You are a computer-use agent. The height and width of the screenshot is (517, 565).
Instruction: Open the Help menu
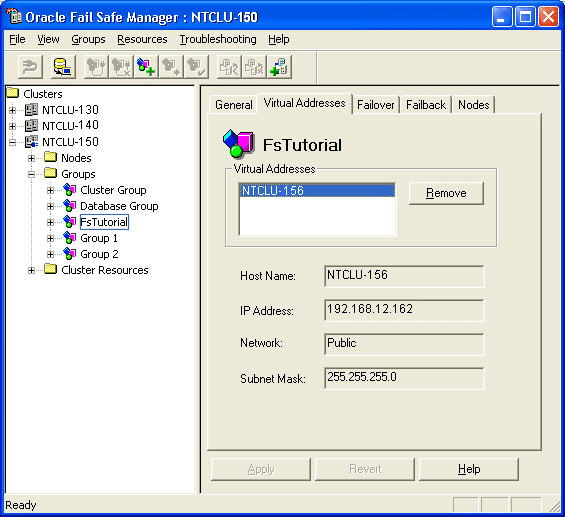[279, 39]
